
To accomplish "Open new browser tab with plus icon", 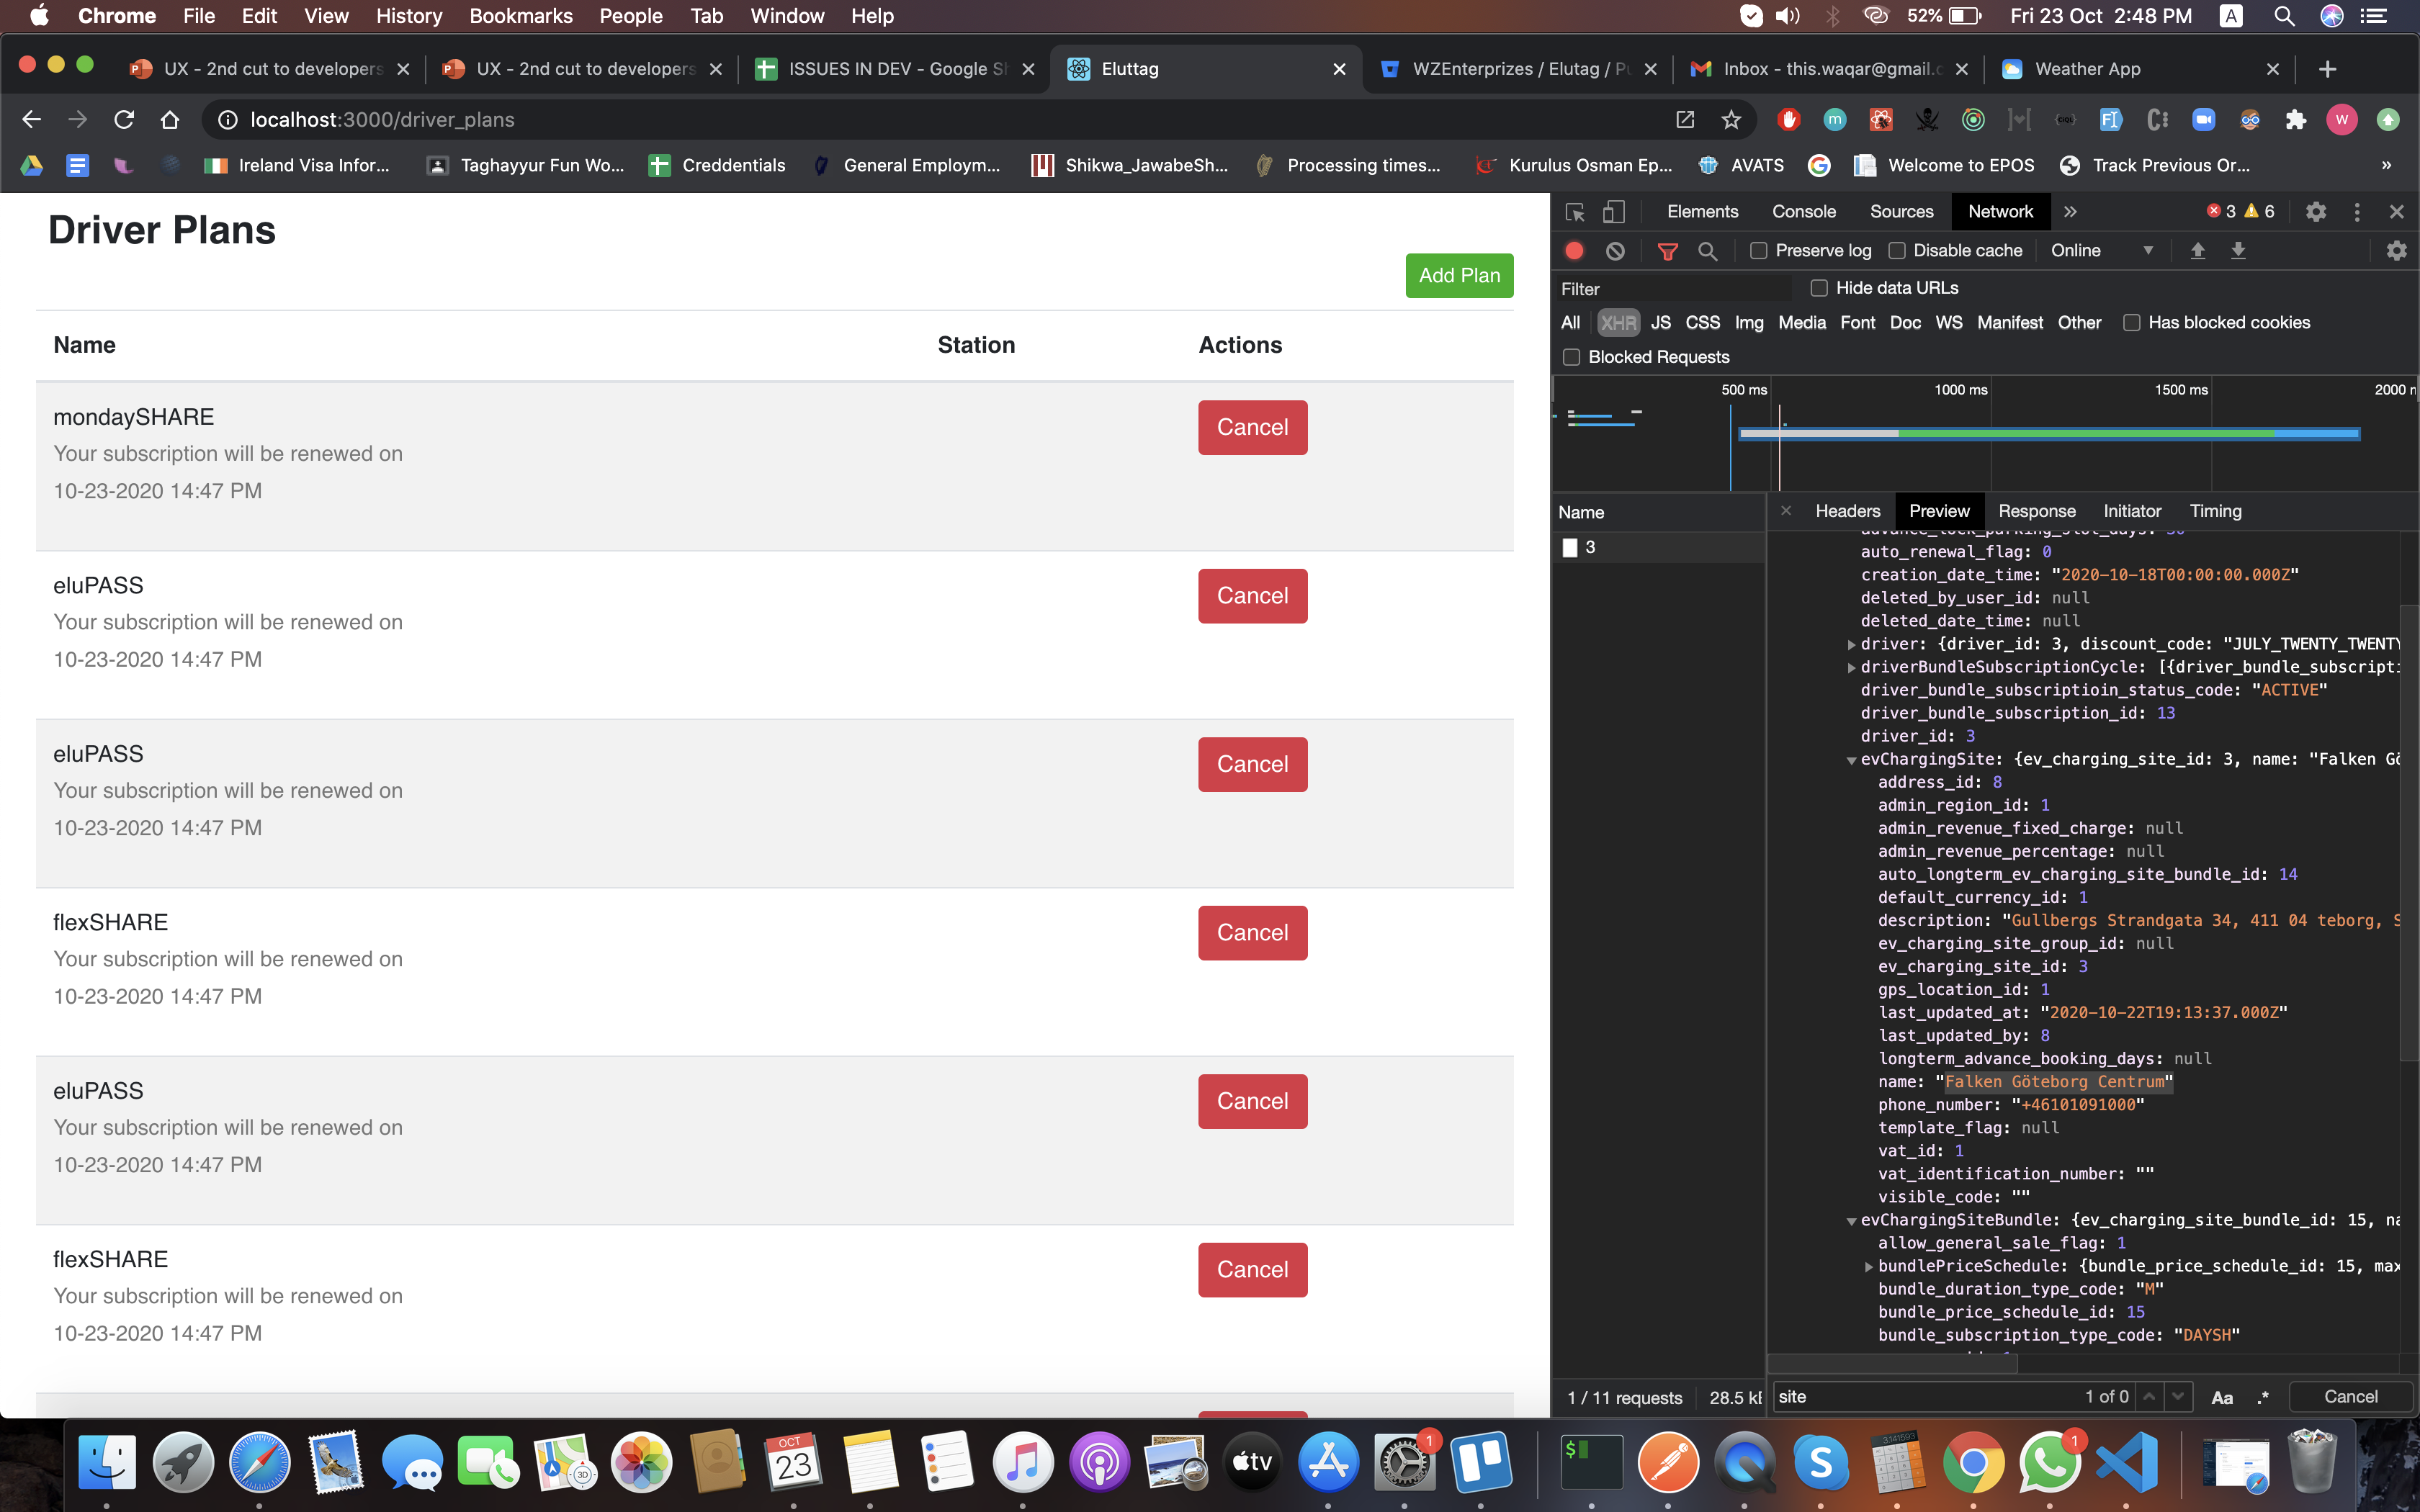I will pos(2328,69).
